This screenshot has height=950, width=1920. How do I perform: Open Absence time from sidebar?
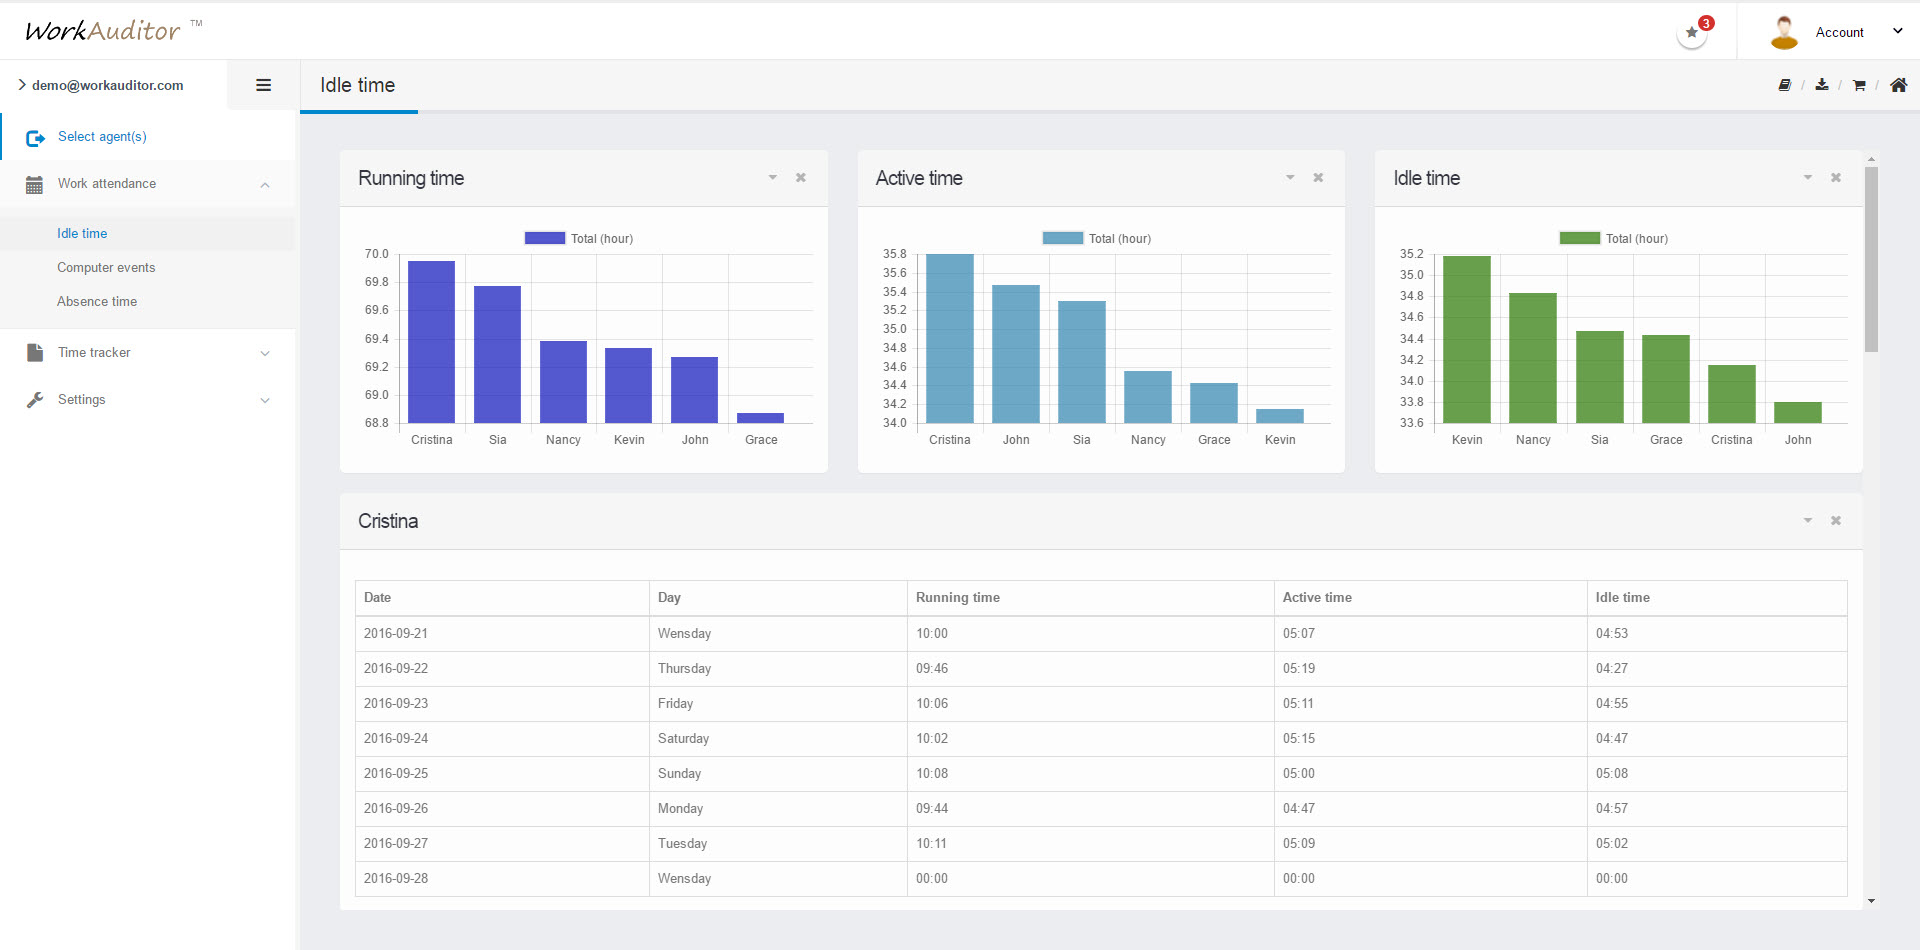click(97, 302)
